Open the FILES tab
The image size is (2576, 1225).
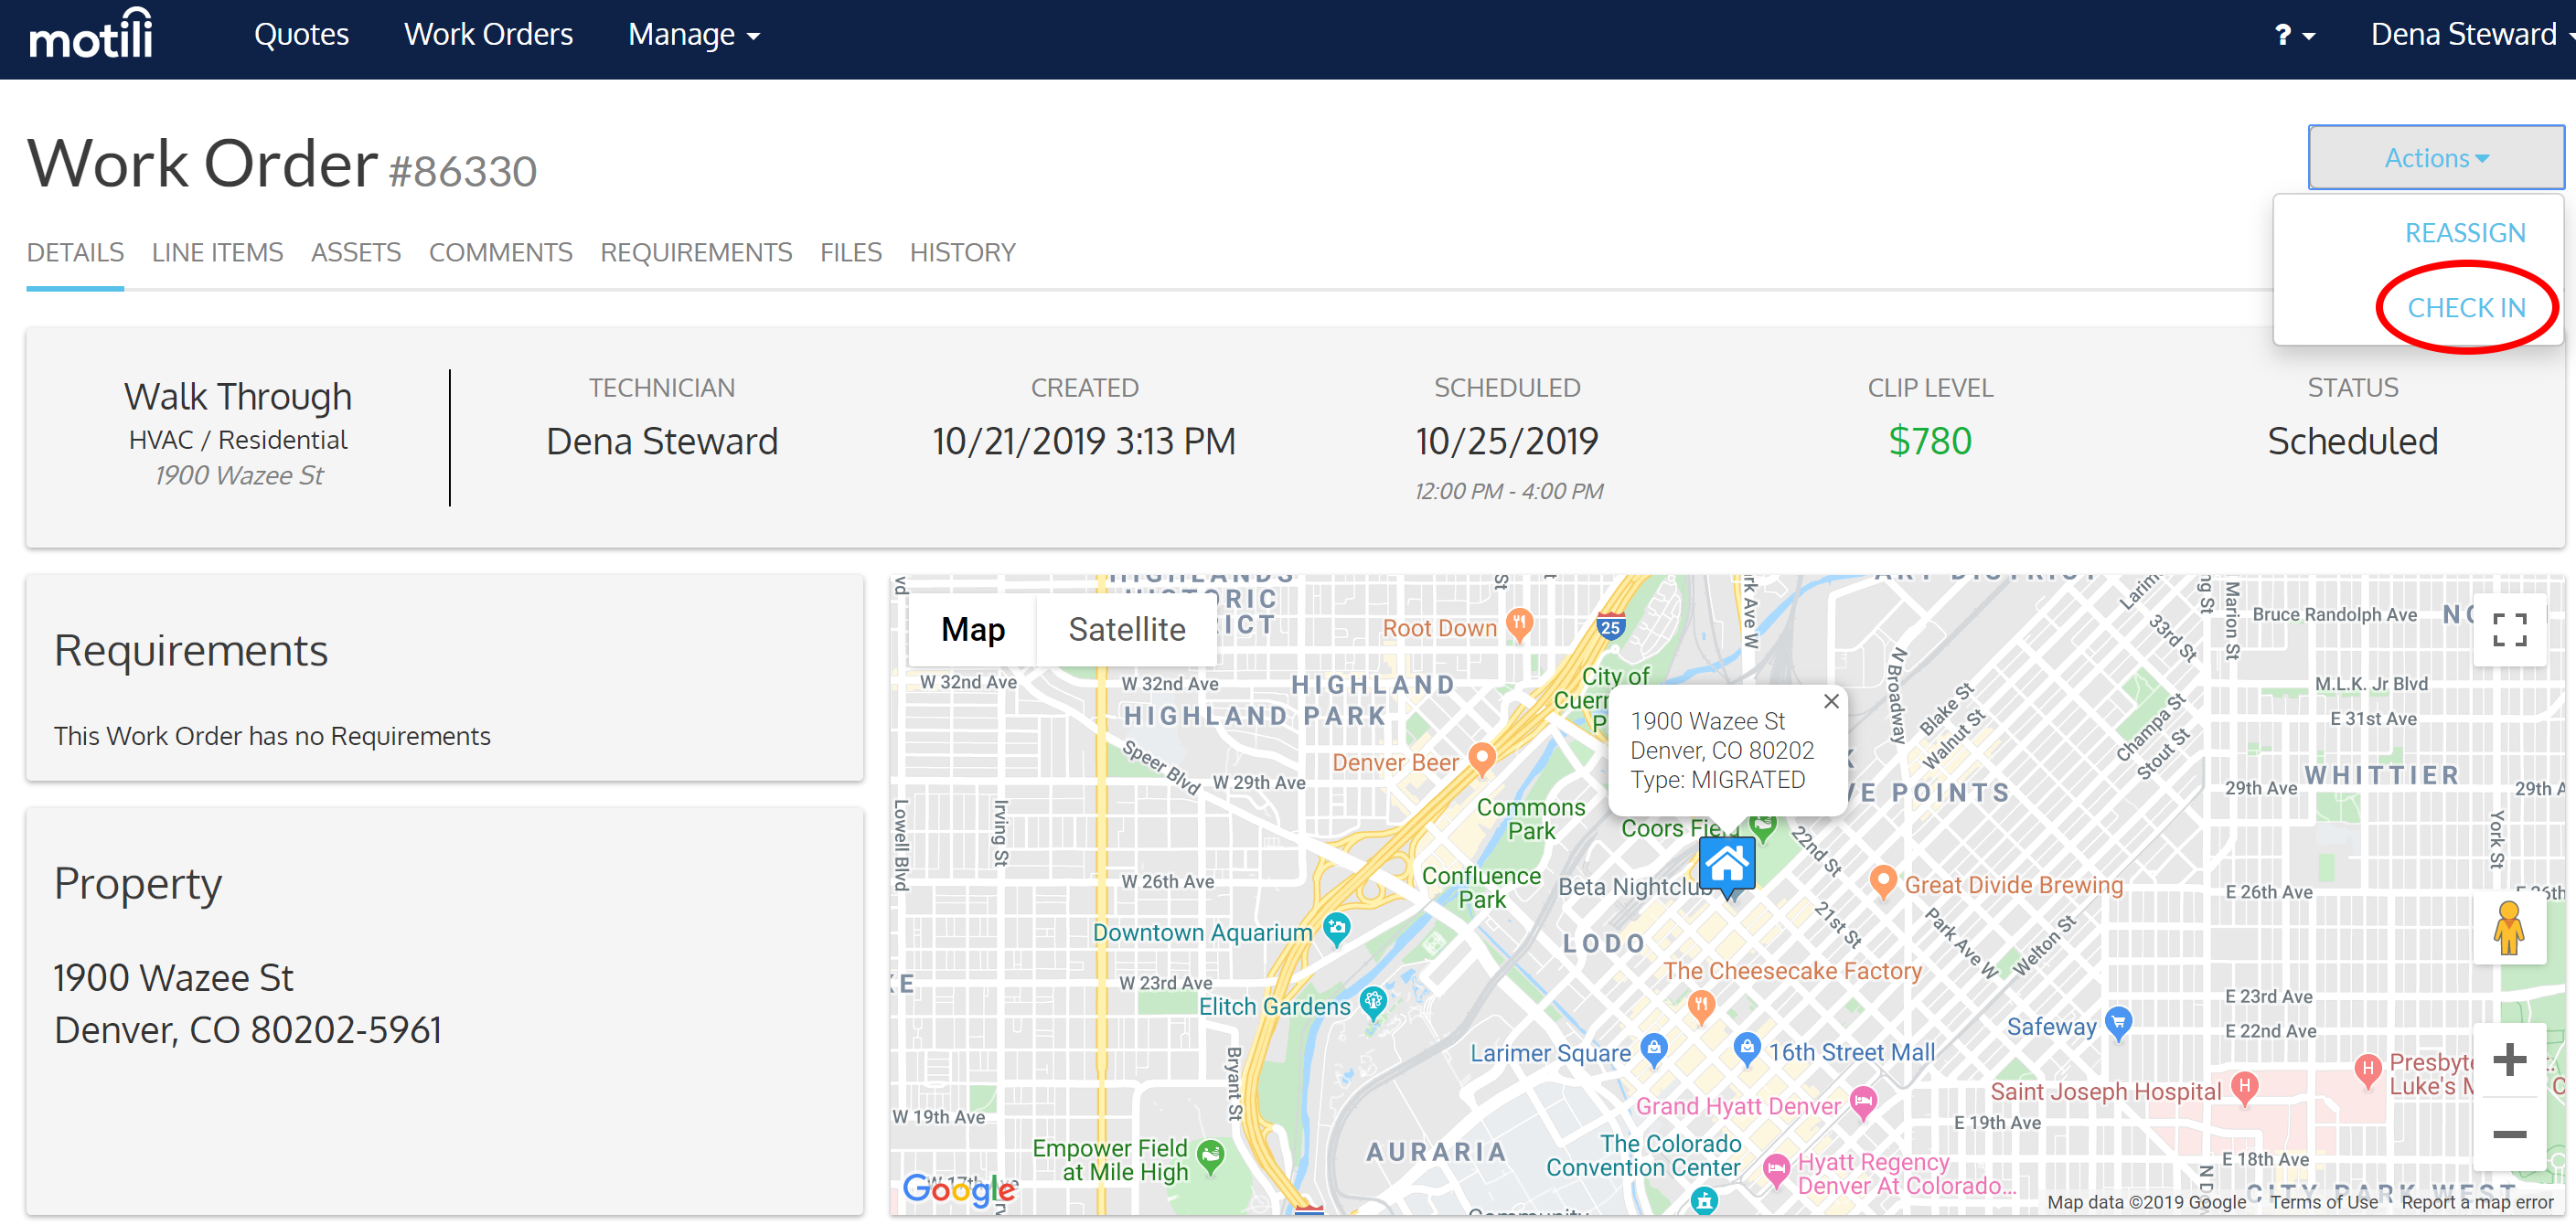850,252
